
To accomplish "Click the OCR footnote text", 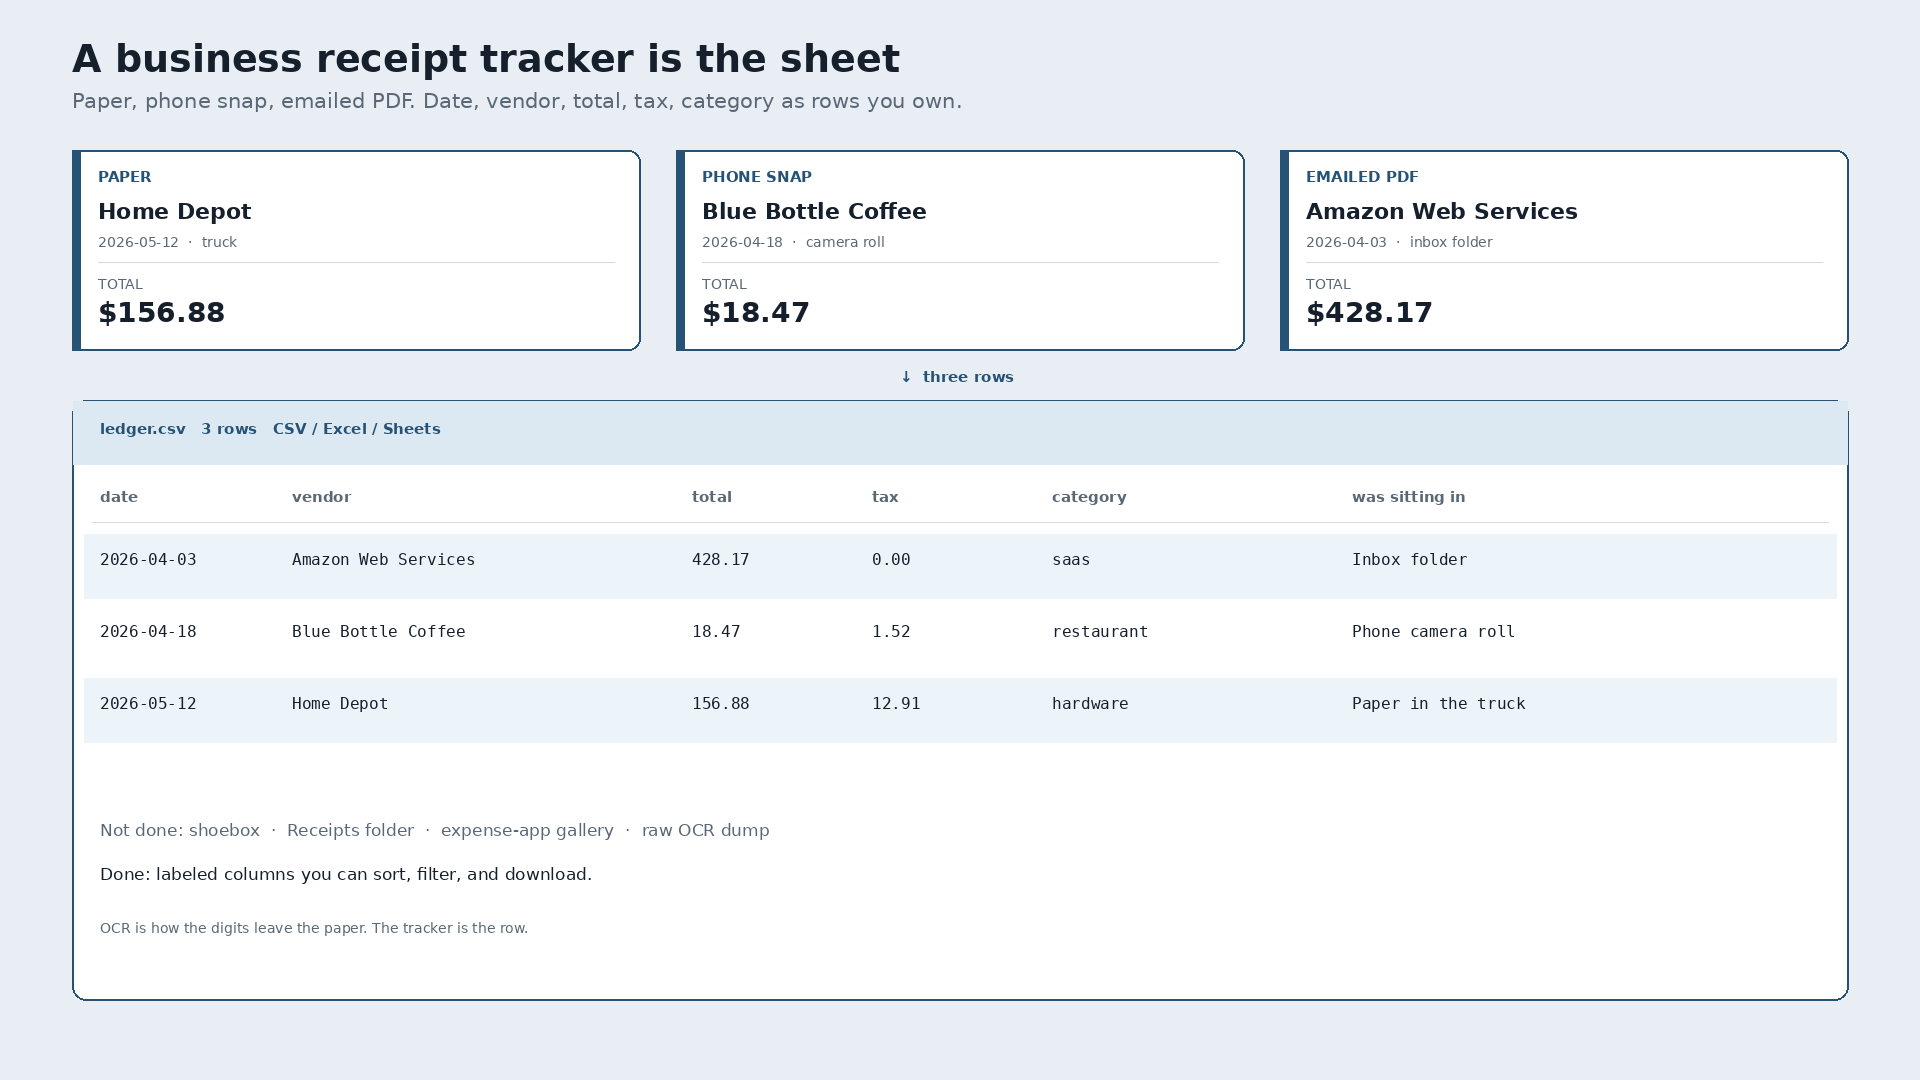I will tap(314, 928).
